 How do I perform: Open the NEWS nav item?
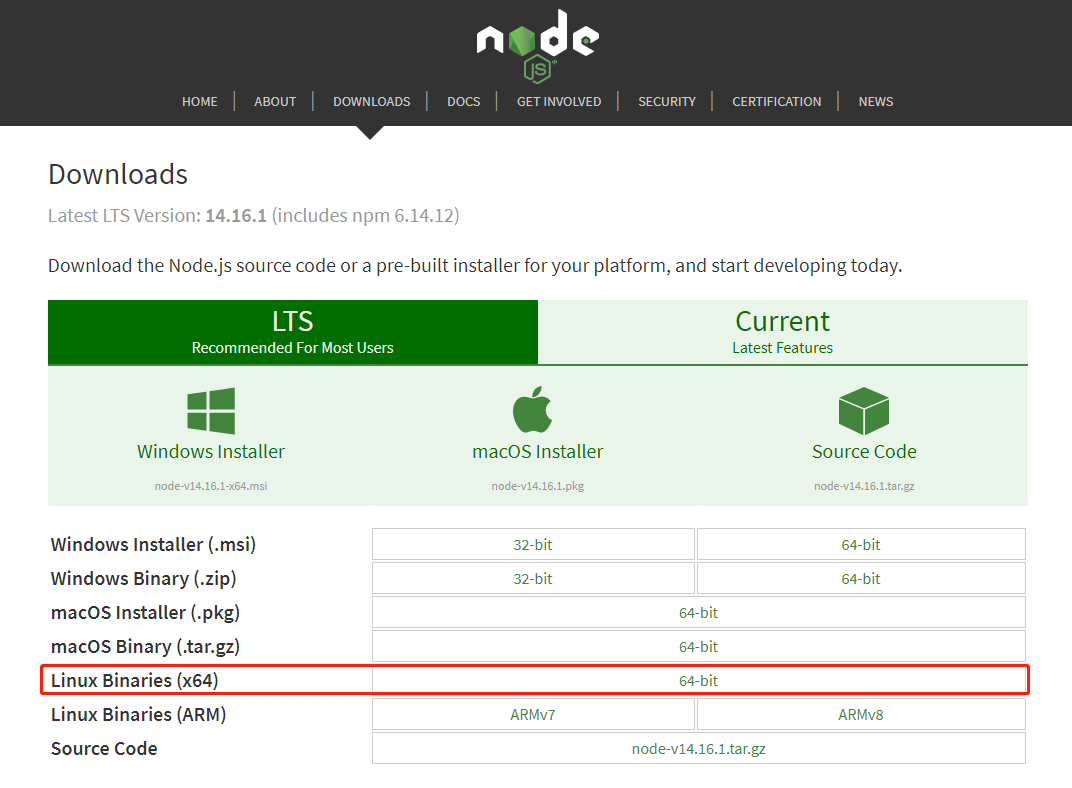pos(876,101)
